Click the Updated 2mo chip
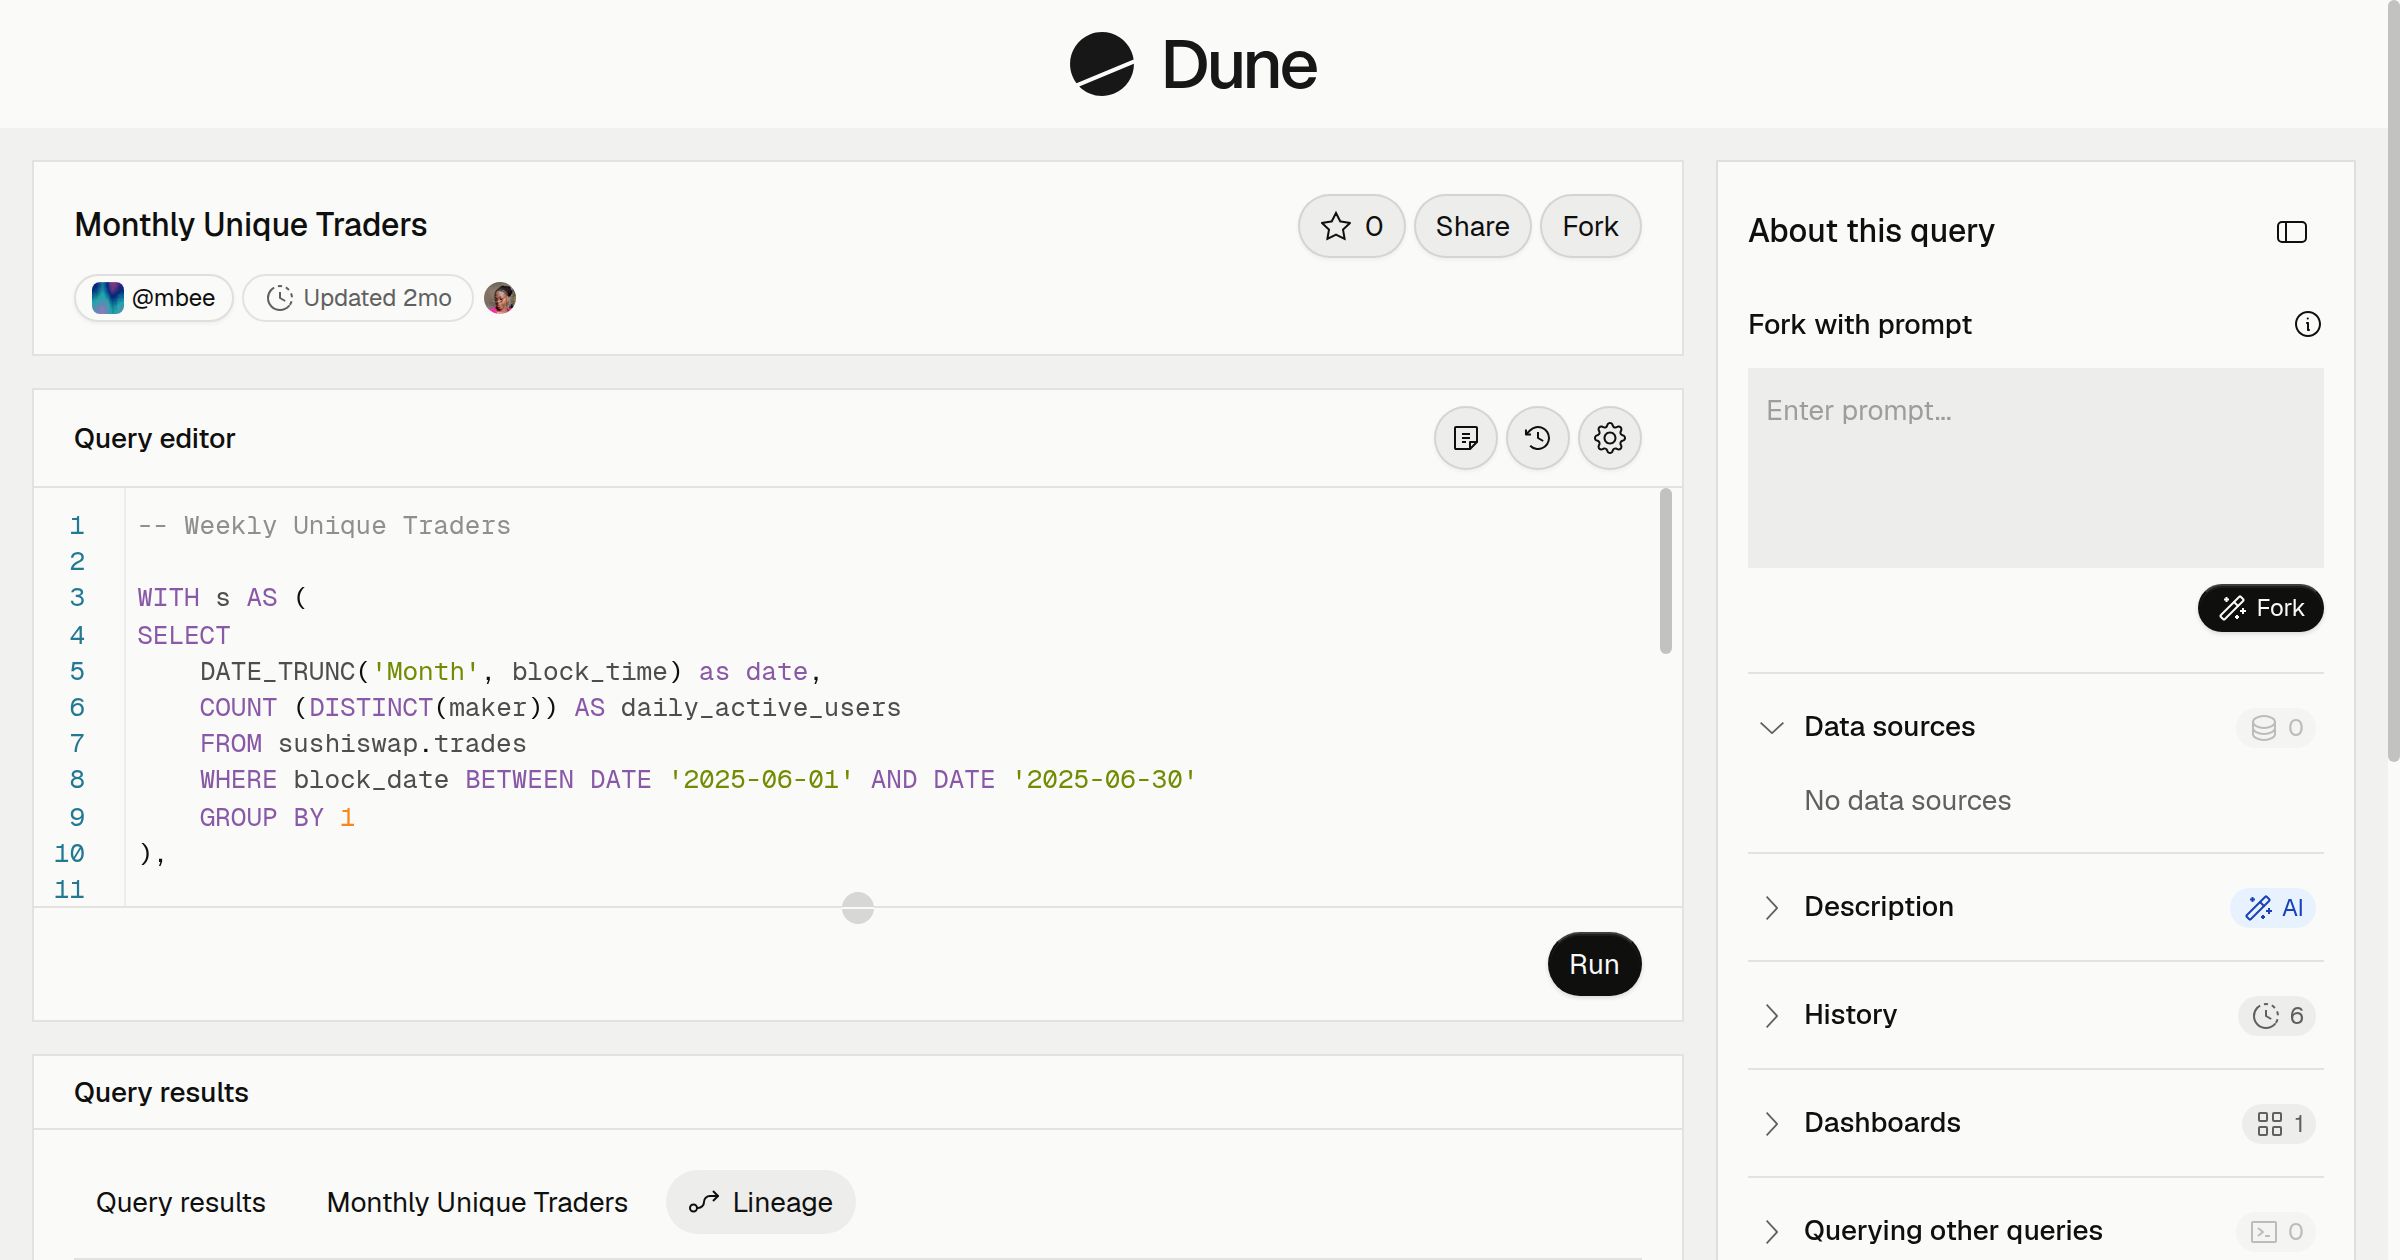 click(x=358, y=298)
